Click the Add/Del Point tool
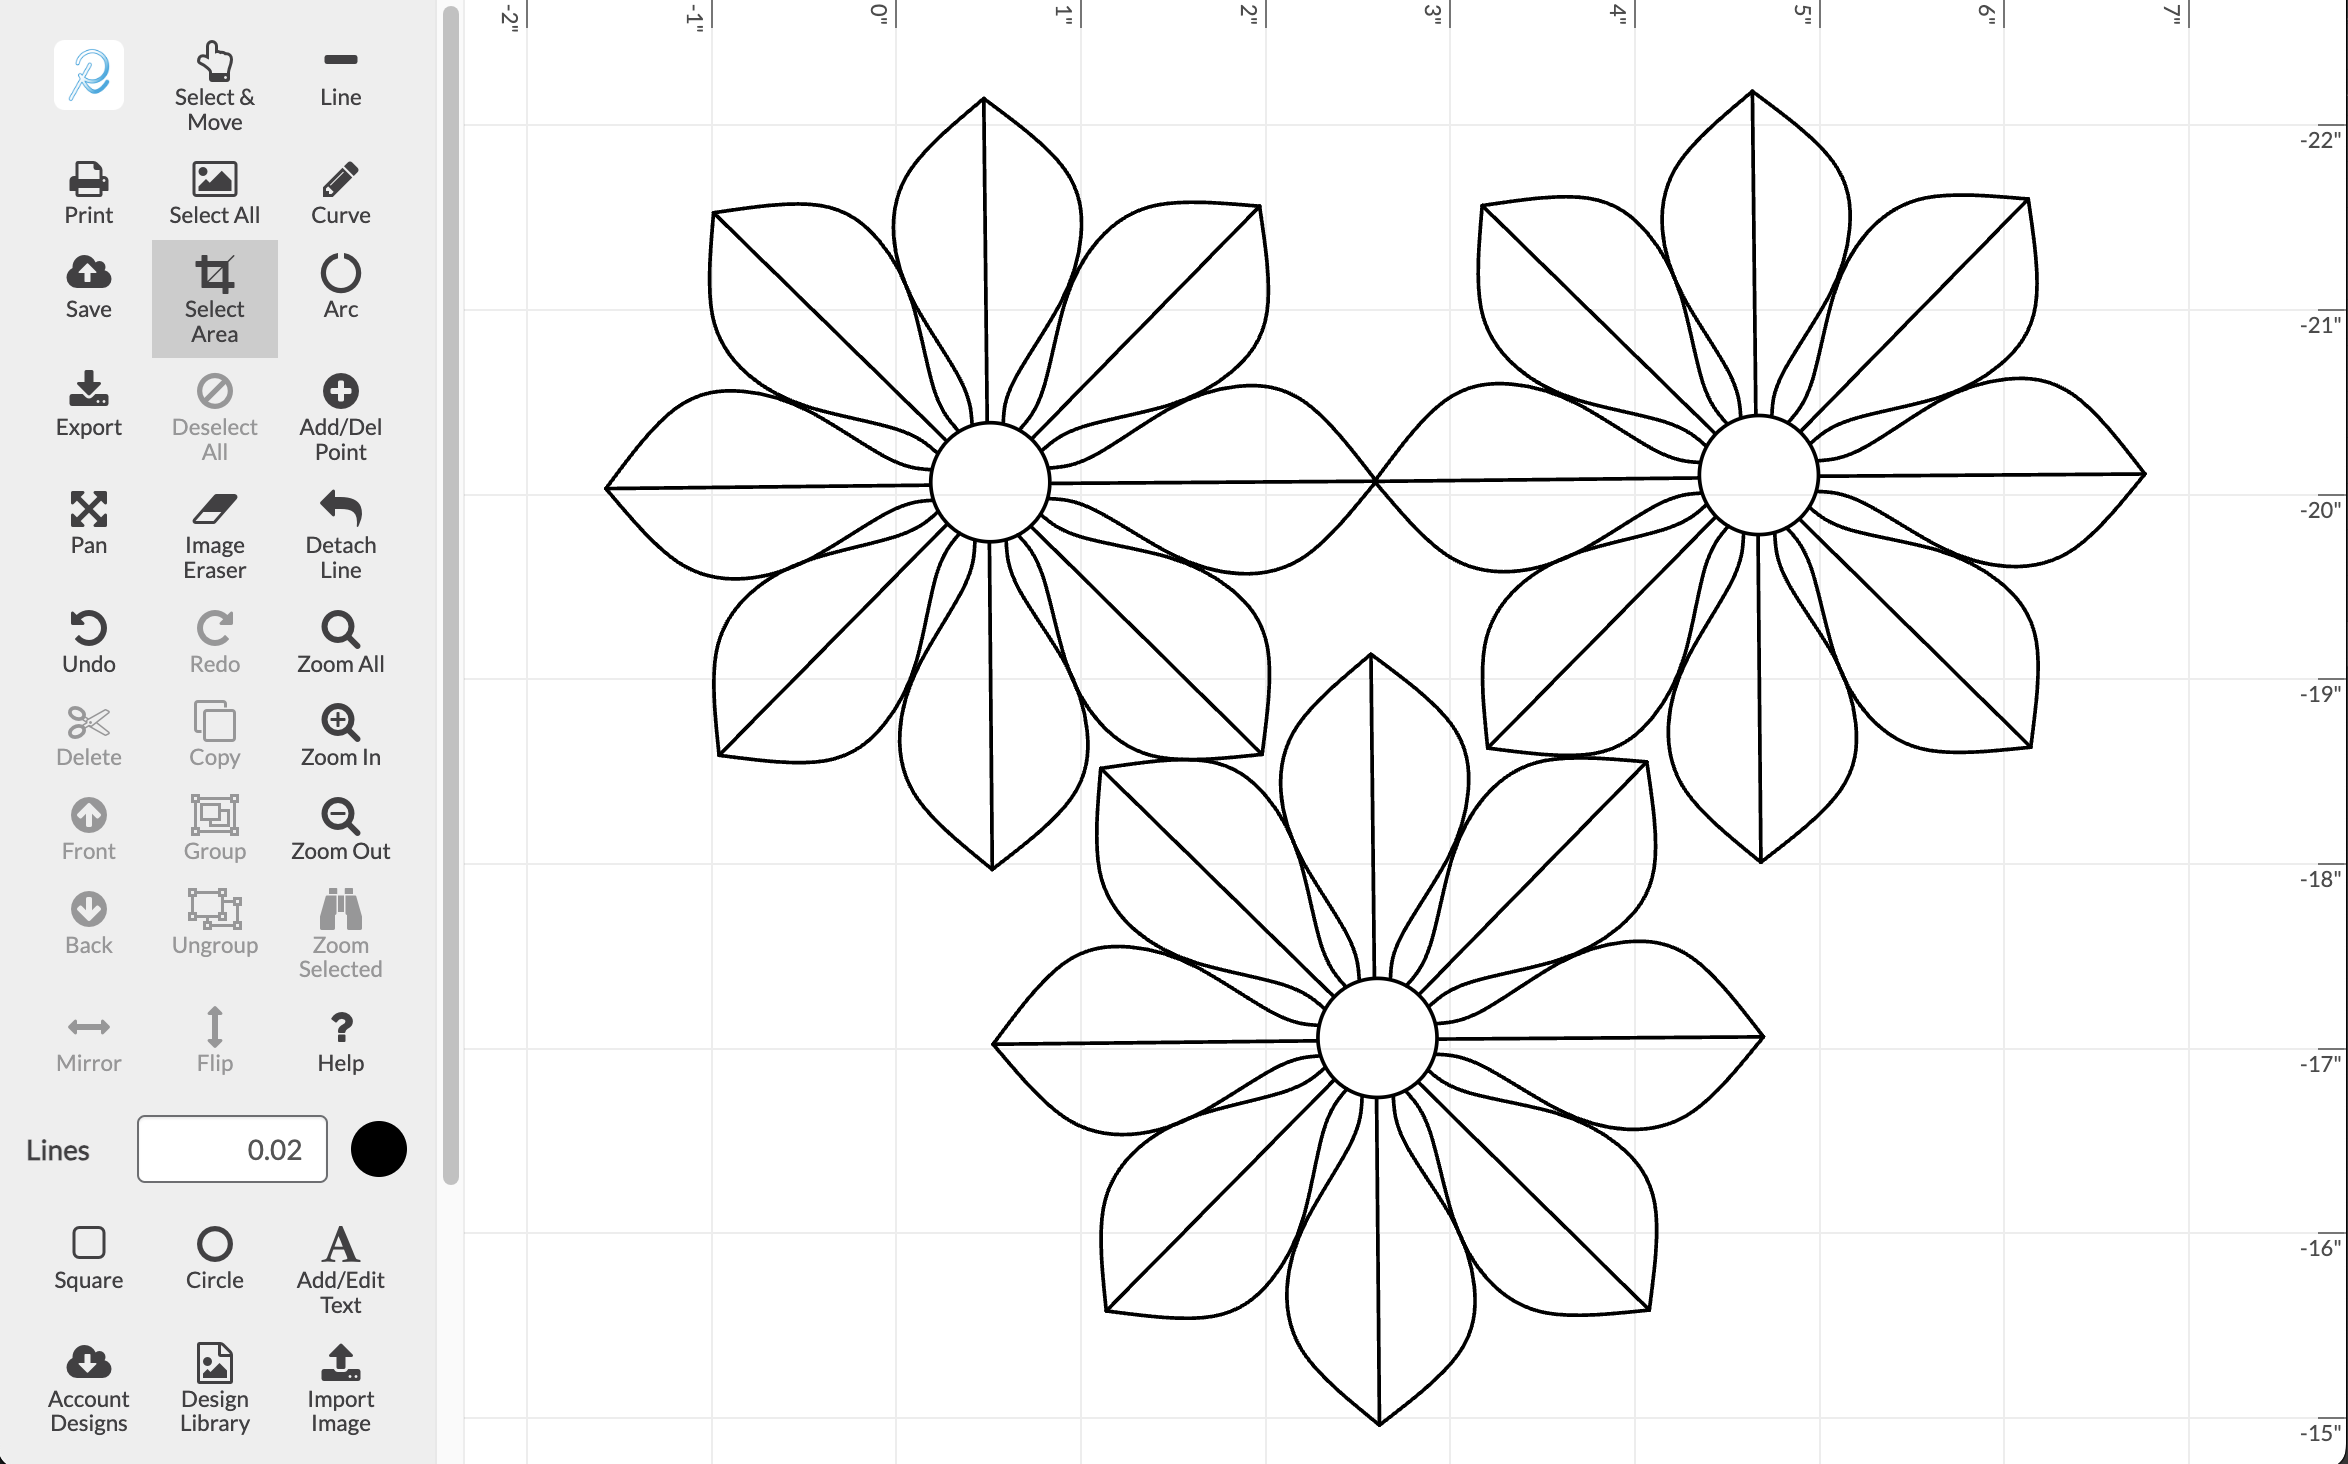The width and height of the screenshot is (2348, 1464). pyautogui.click(x=340, y=417)
